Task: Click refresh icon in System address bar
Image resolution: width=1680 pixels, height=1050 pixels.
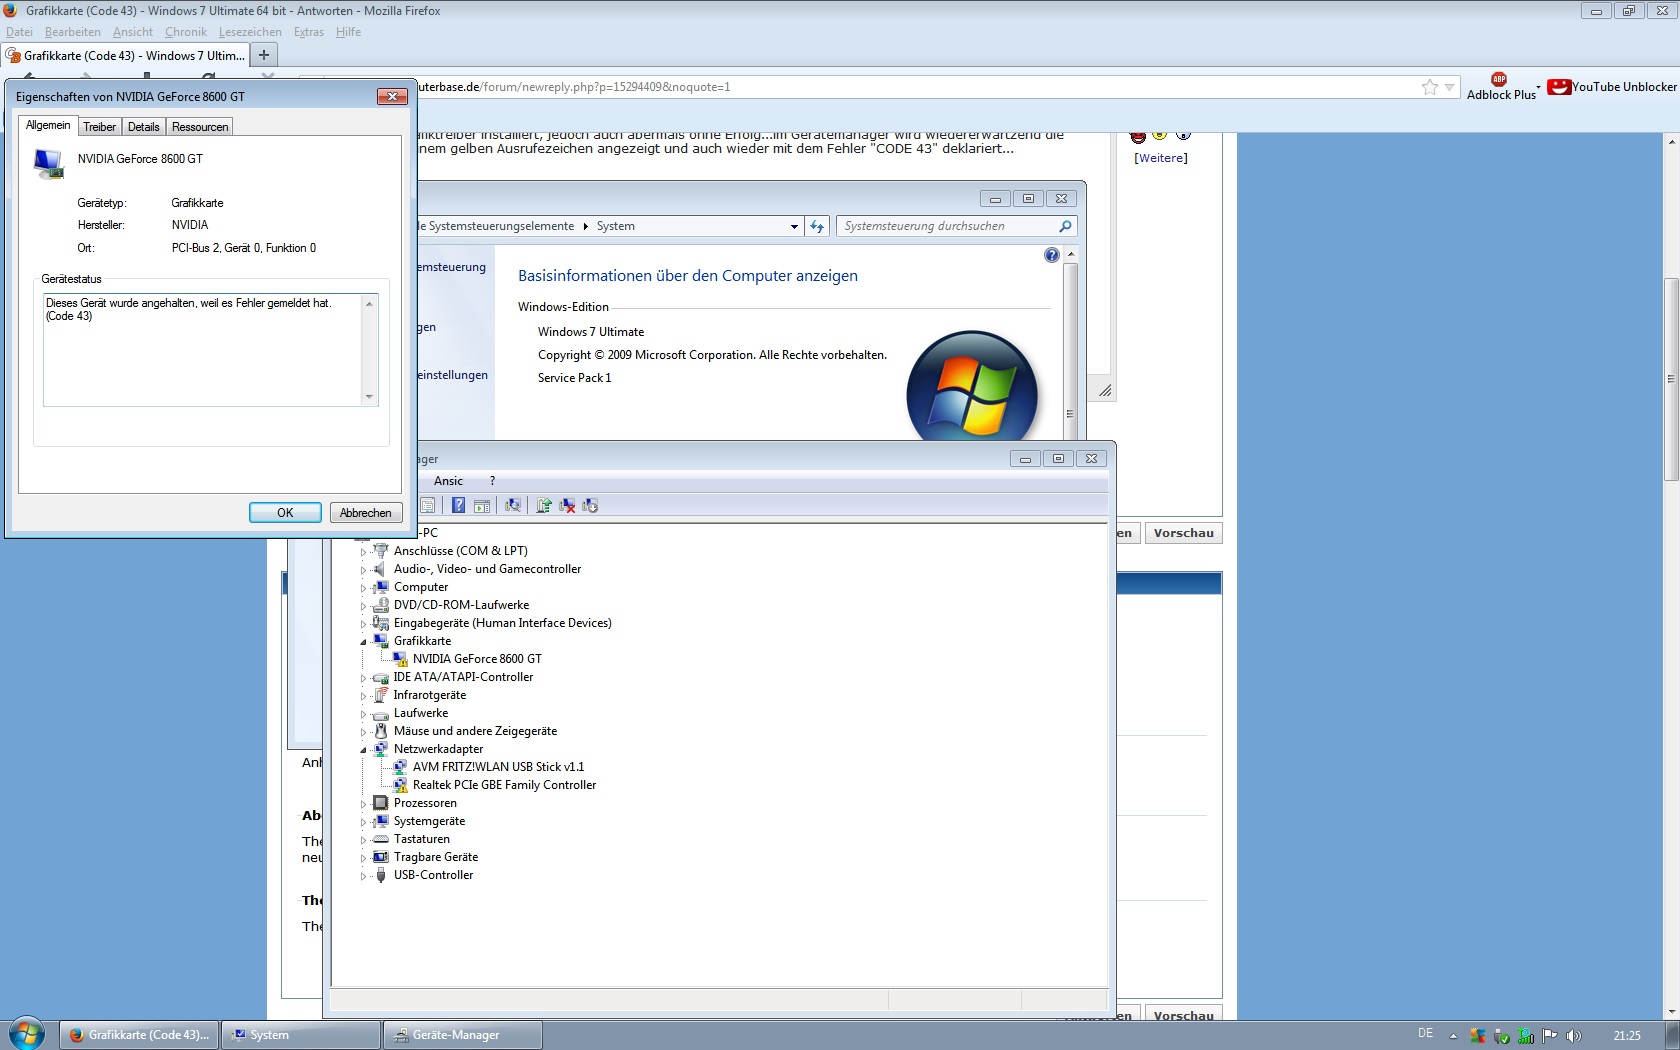Action: tap(817, 226)
